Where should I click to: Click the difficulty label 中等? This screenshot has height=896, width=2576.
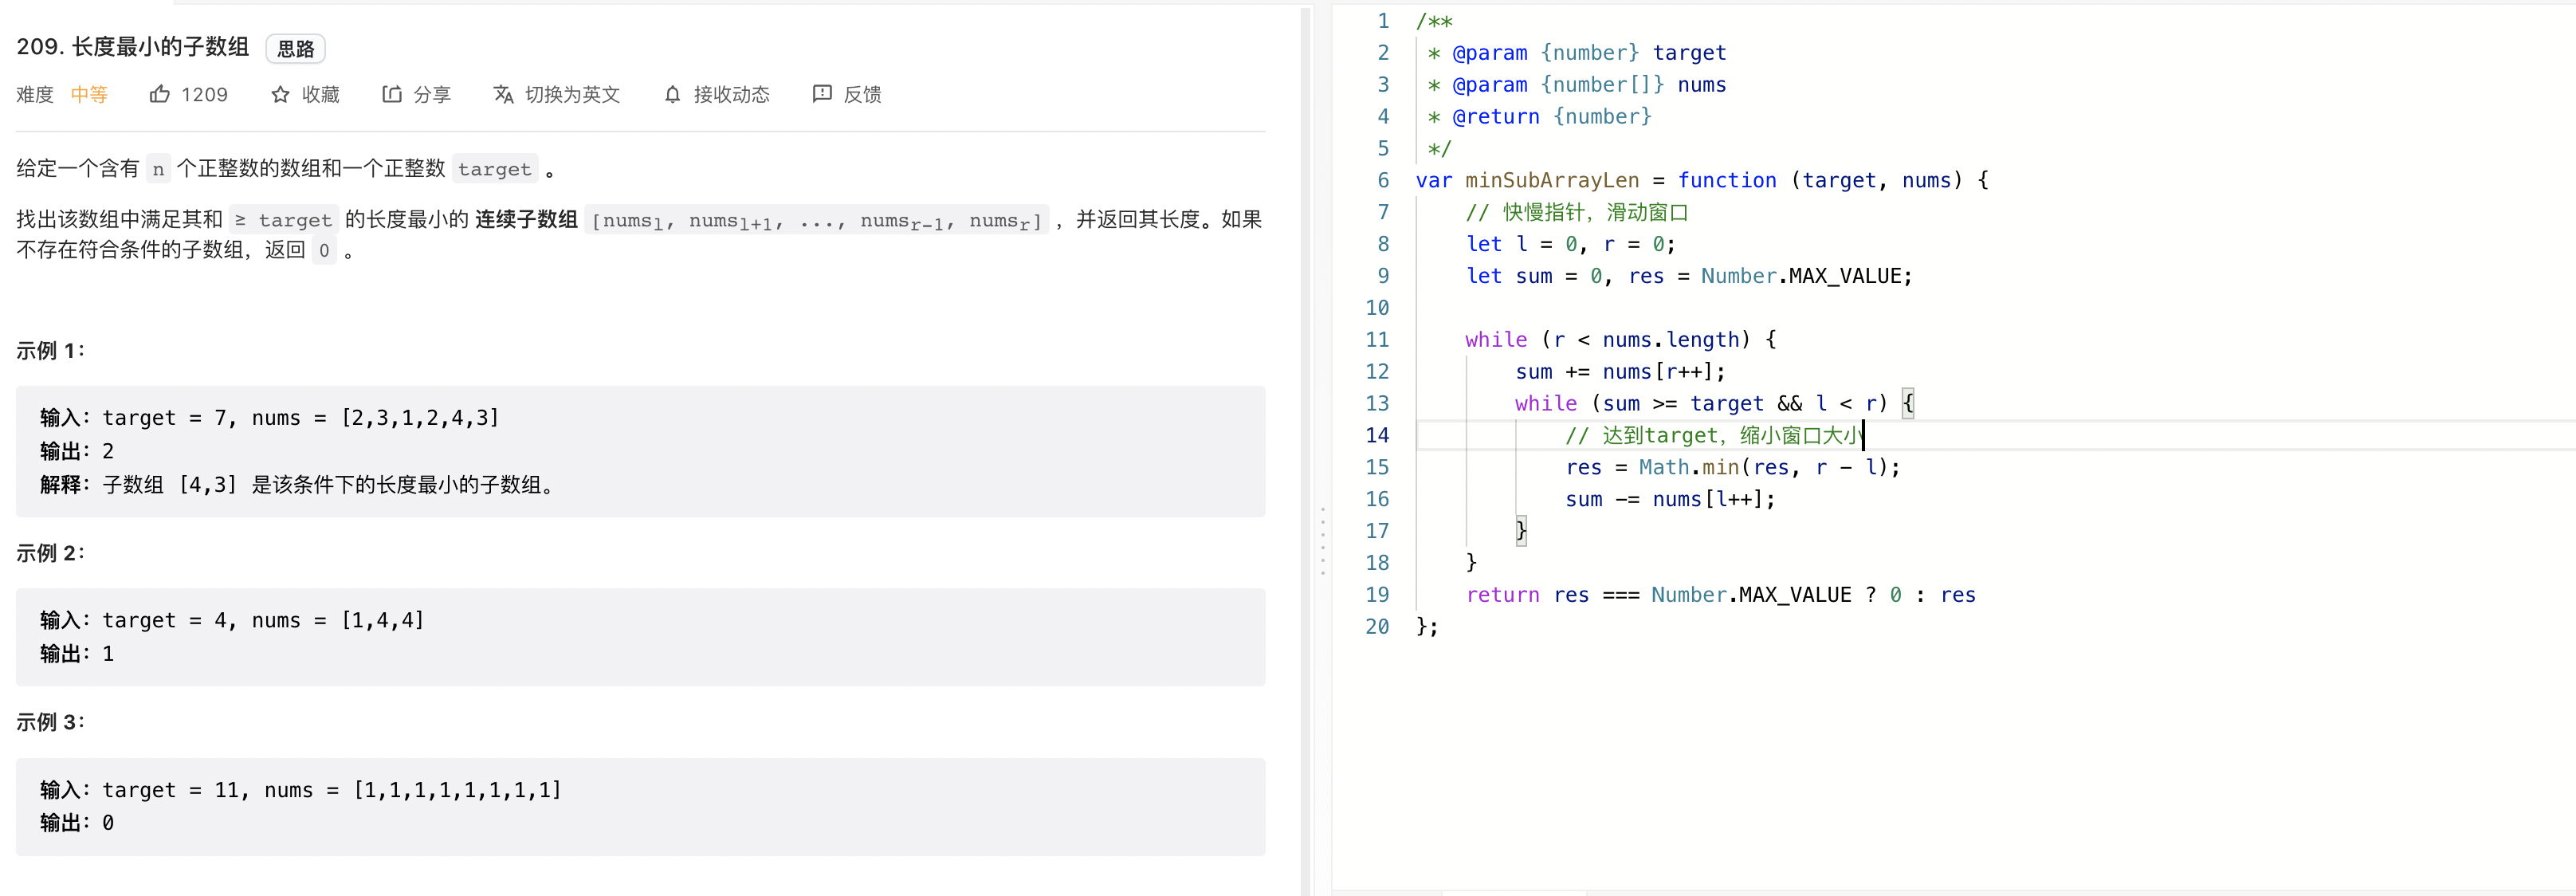(89, 94)
